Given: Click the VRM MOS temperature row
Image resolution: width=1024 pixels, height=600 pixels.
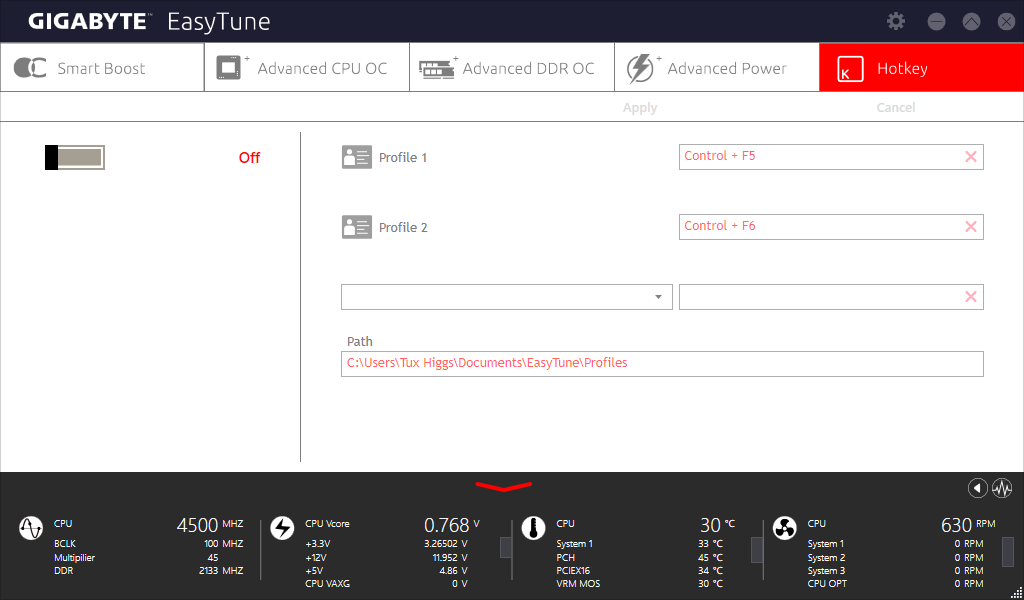Looking at the screenshot, I should coord(639,584).
